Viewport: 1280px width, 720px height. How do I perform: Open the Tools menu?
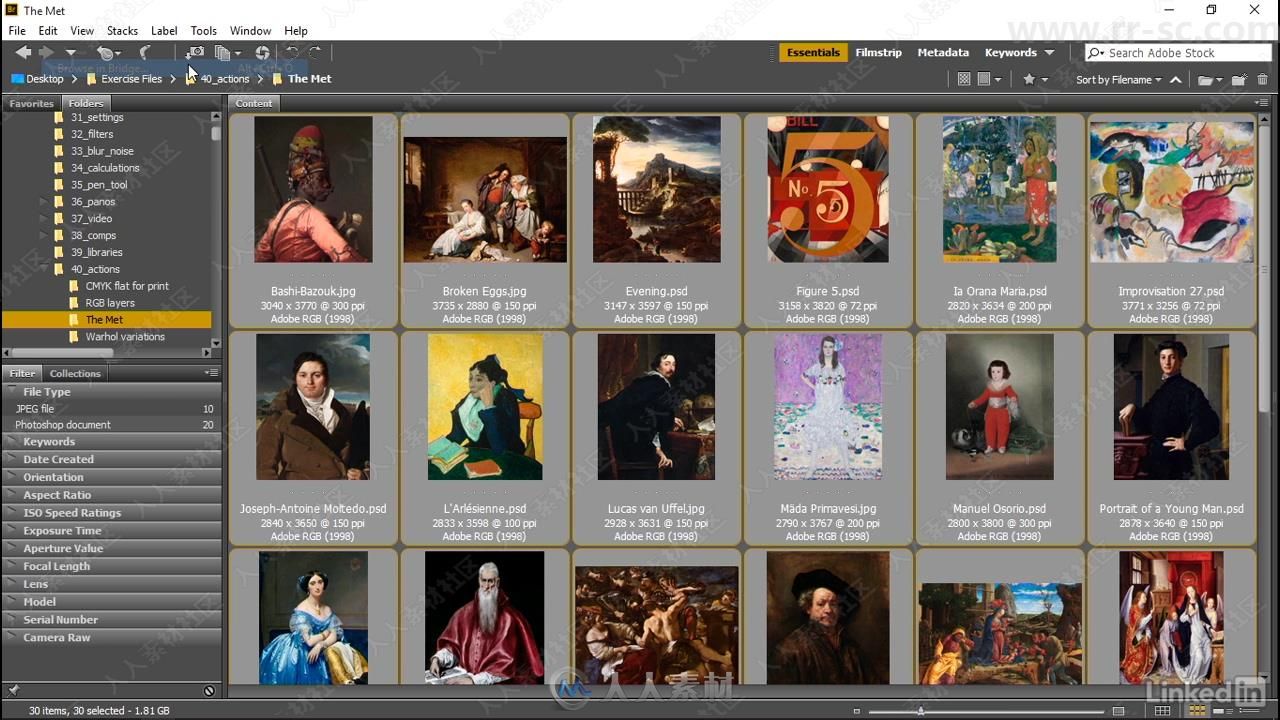tap(203, 31)
